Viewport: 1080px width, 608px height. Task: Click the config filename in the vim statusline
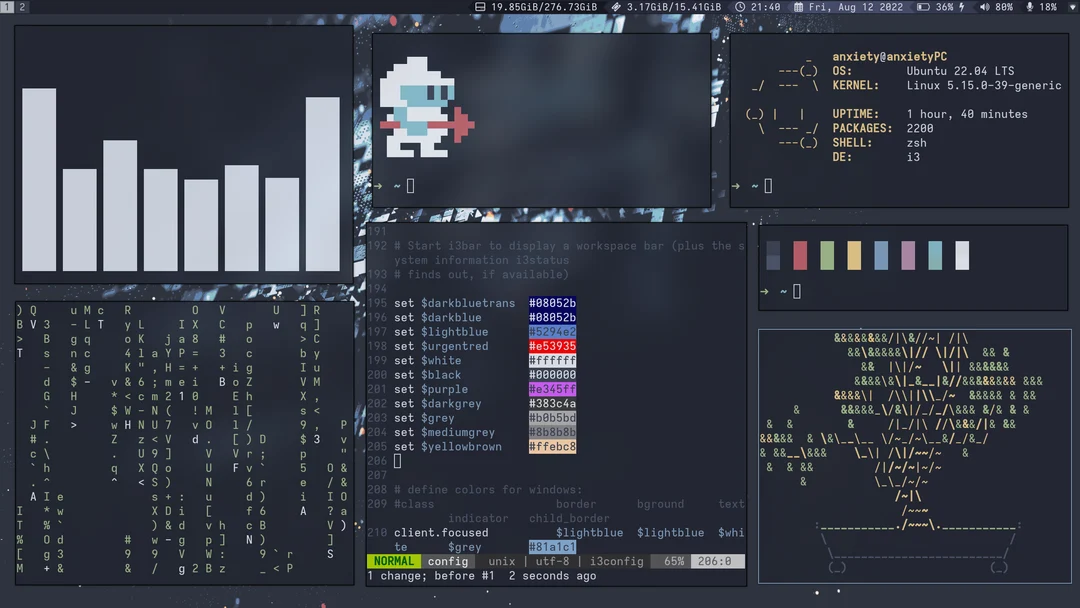[448, 561]
